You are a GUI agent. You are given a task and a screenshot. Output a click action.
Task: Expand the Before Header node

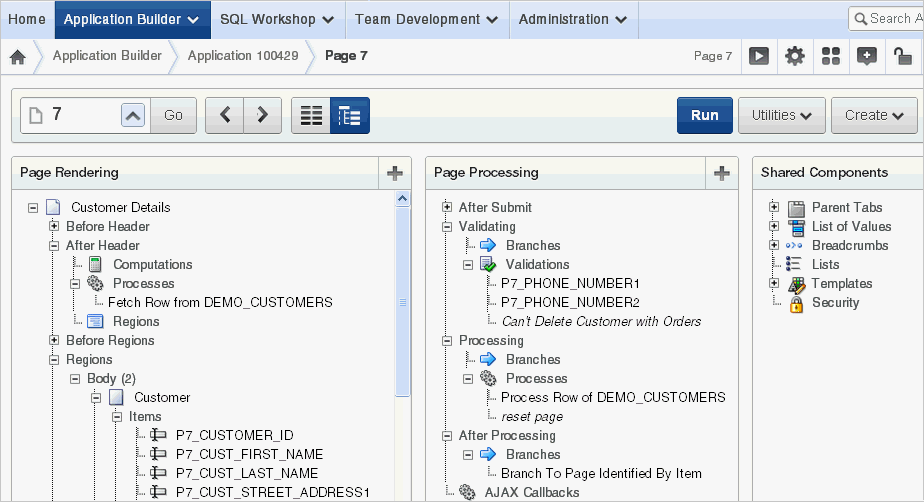pyautogui.click(x=54, y=226)
